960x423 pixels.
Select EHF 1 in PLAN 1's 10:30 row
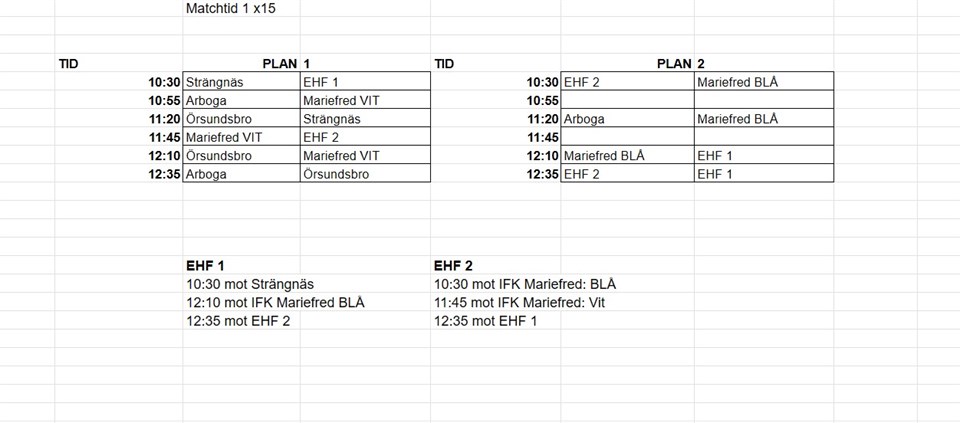click(322, 82)
